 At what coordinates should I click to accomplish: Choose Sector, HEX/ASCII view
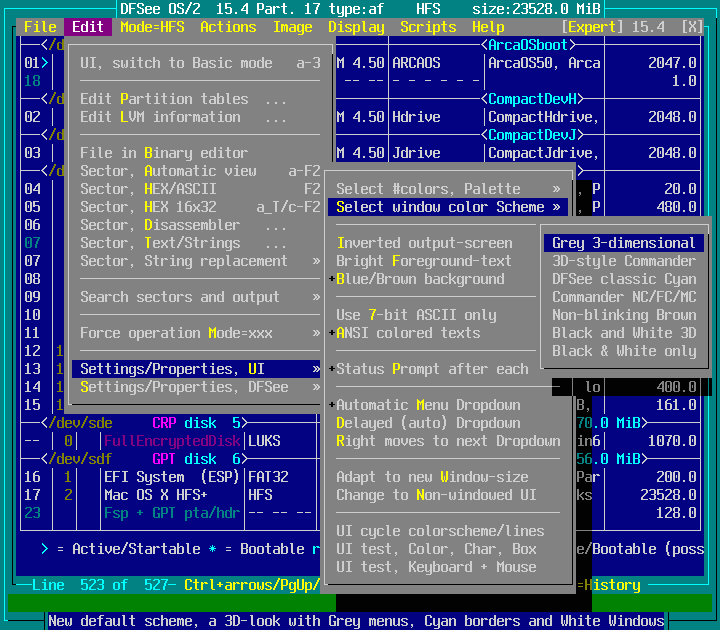tap(196, 189)
